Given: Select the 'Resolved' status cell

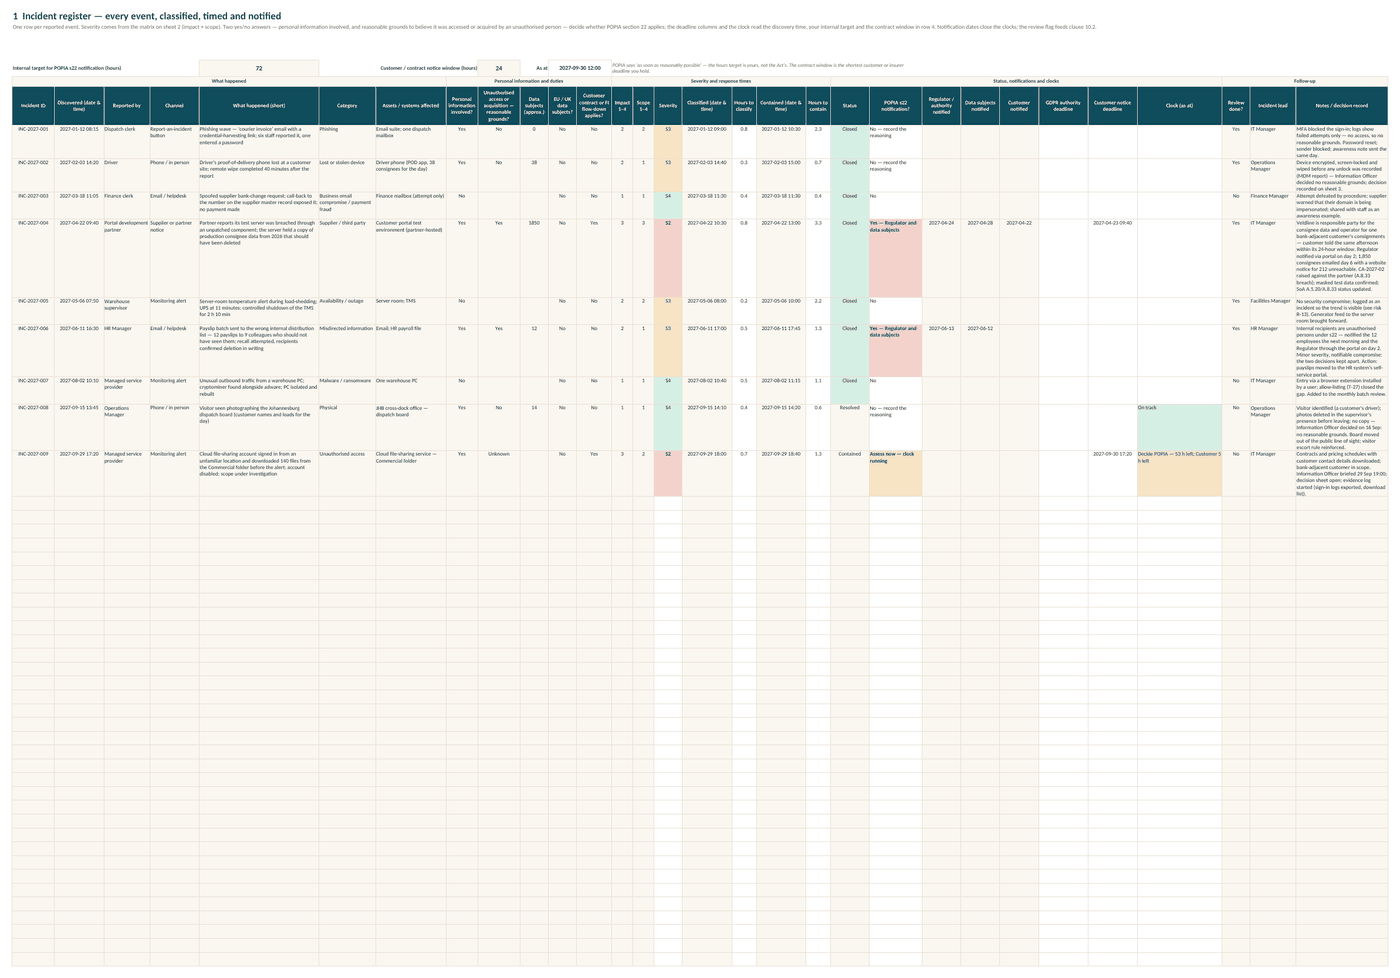Looking at the screenshot, I should tap(849, 427).
